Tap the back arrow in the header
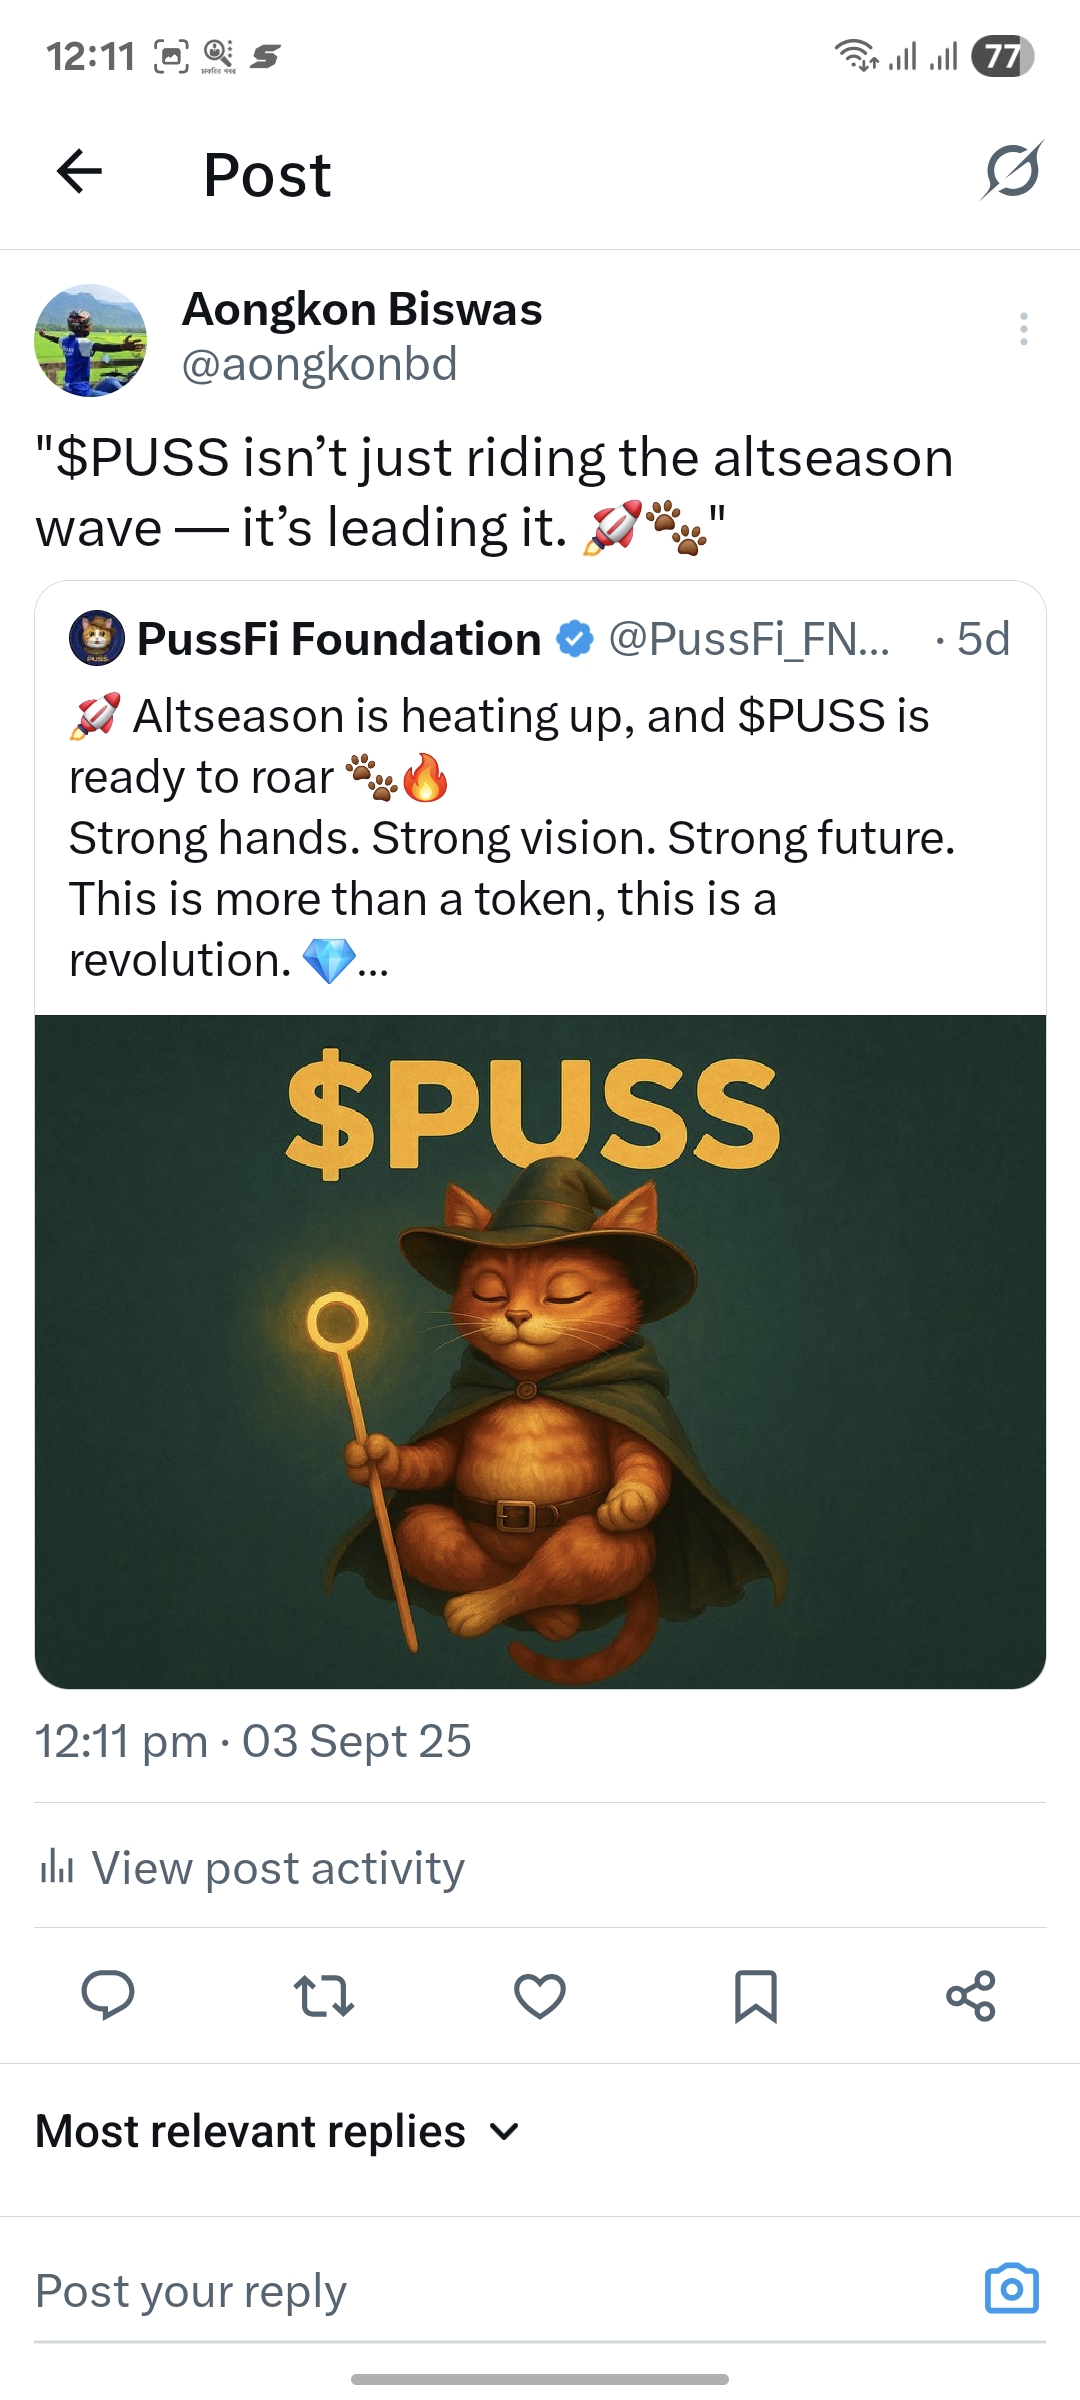Image resolution: width=1080 pixels, height=2400 pixels. click(x=80, y=171)
